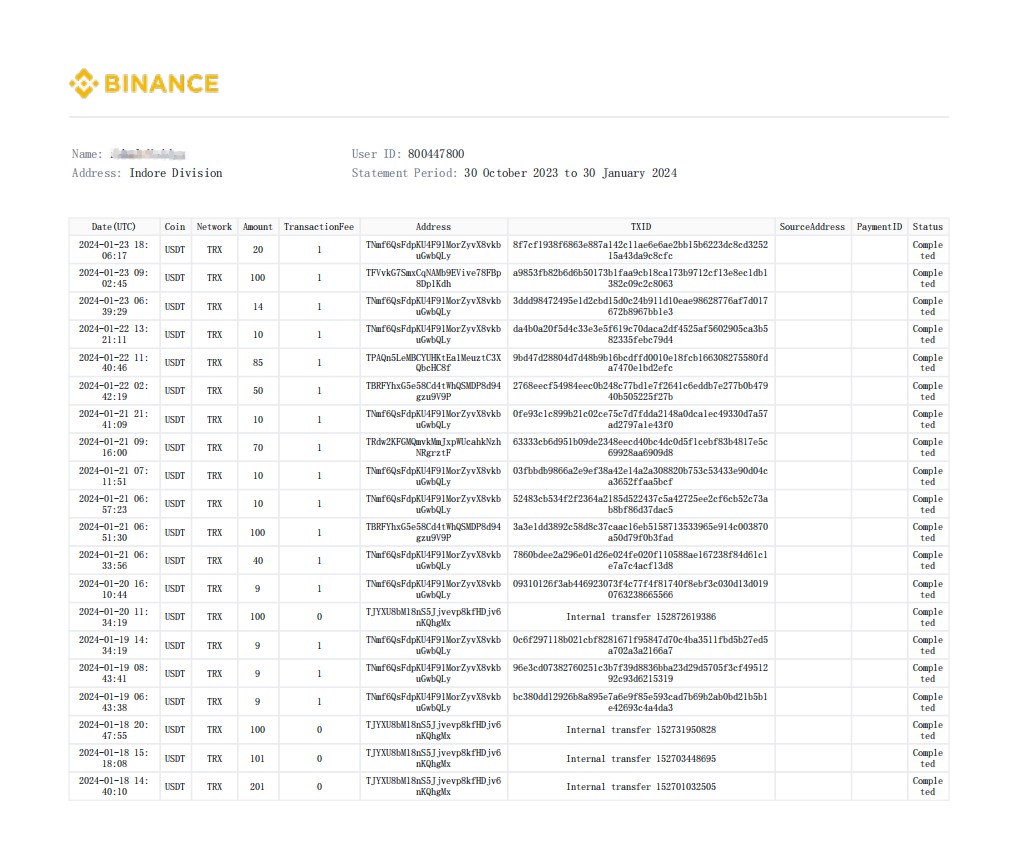
Task: Select TXID starting 63333cb6d951b09de
Action: [641, 447]
